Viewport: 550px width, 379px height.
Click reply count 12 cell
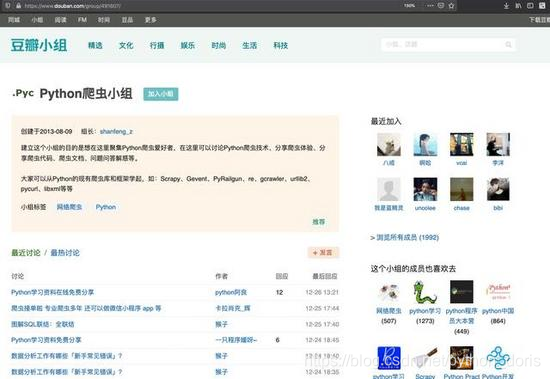click(280, 292)
